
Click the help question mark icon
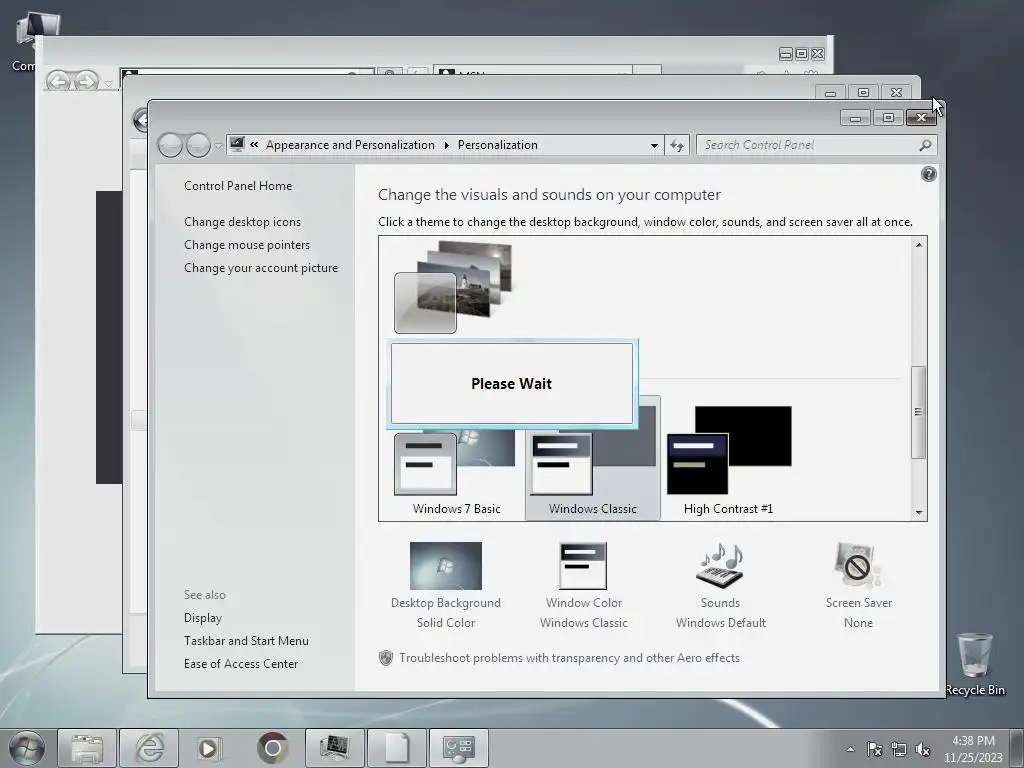(928, 174)
